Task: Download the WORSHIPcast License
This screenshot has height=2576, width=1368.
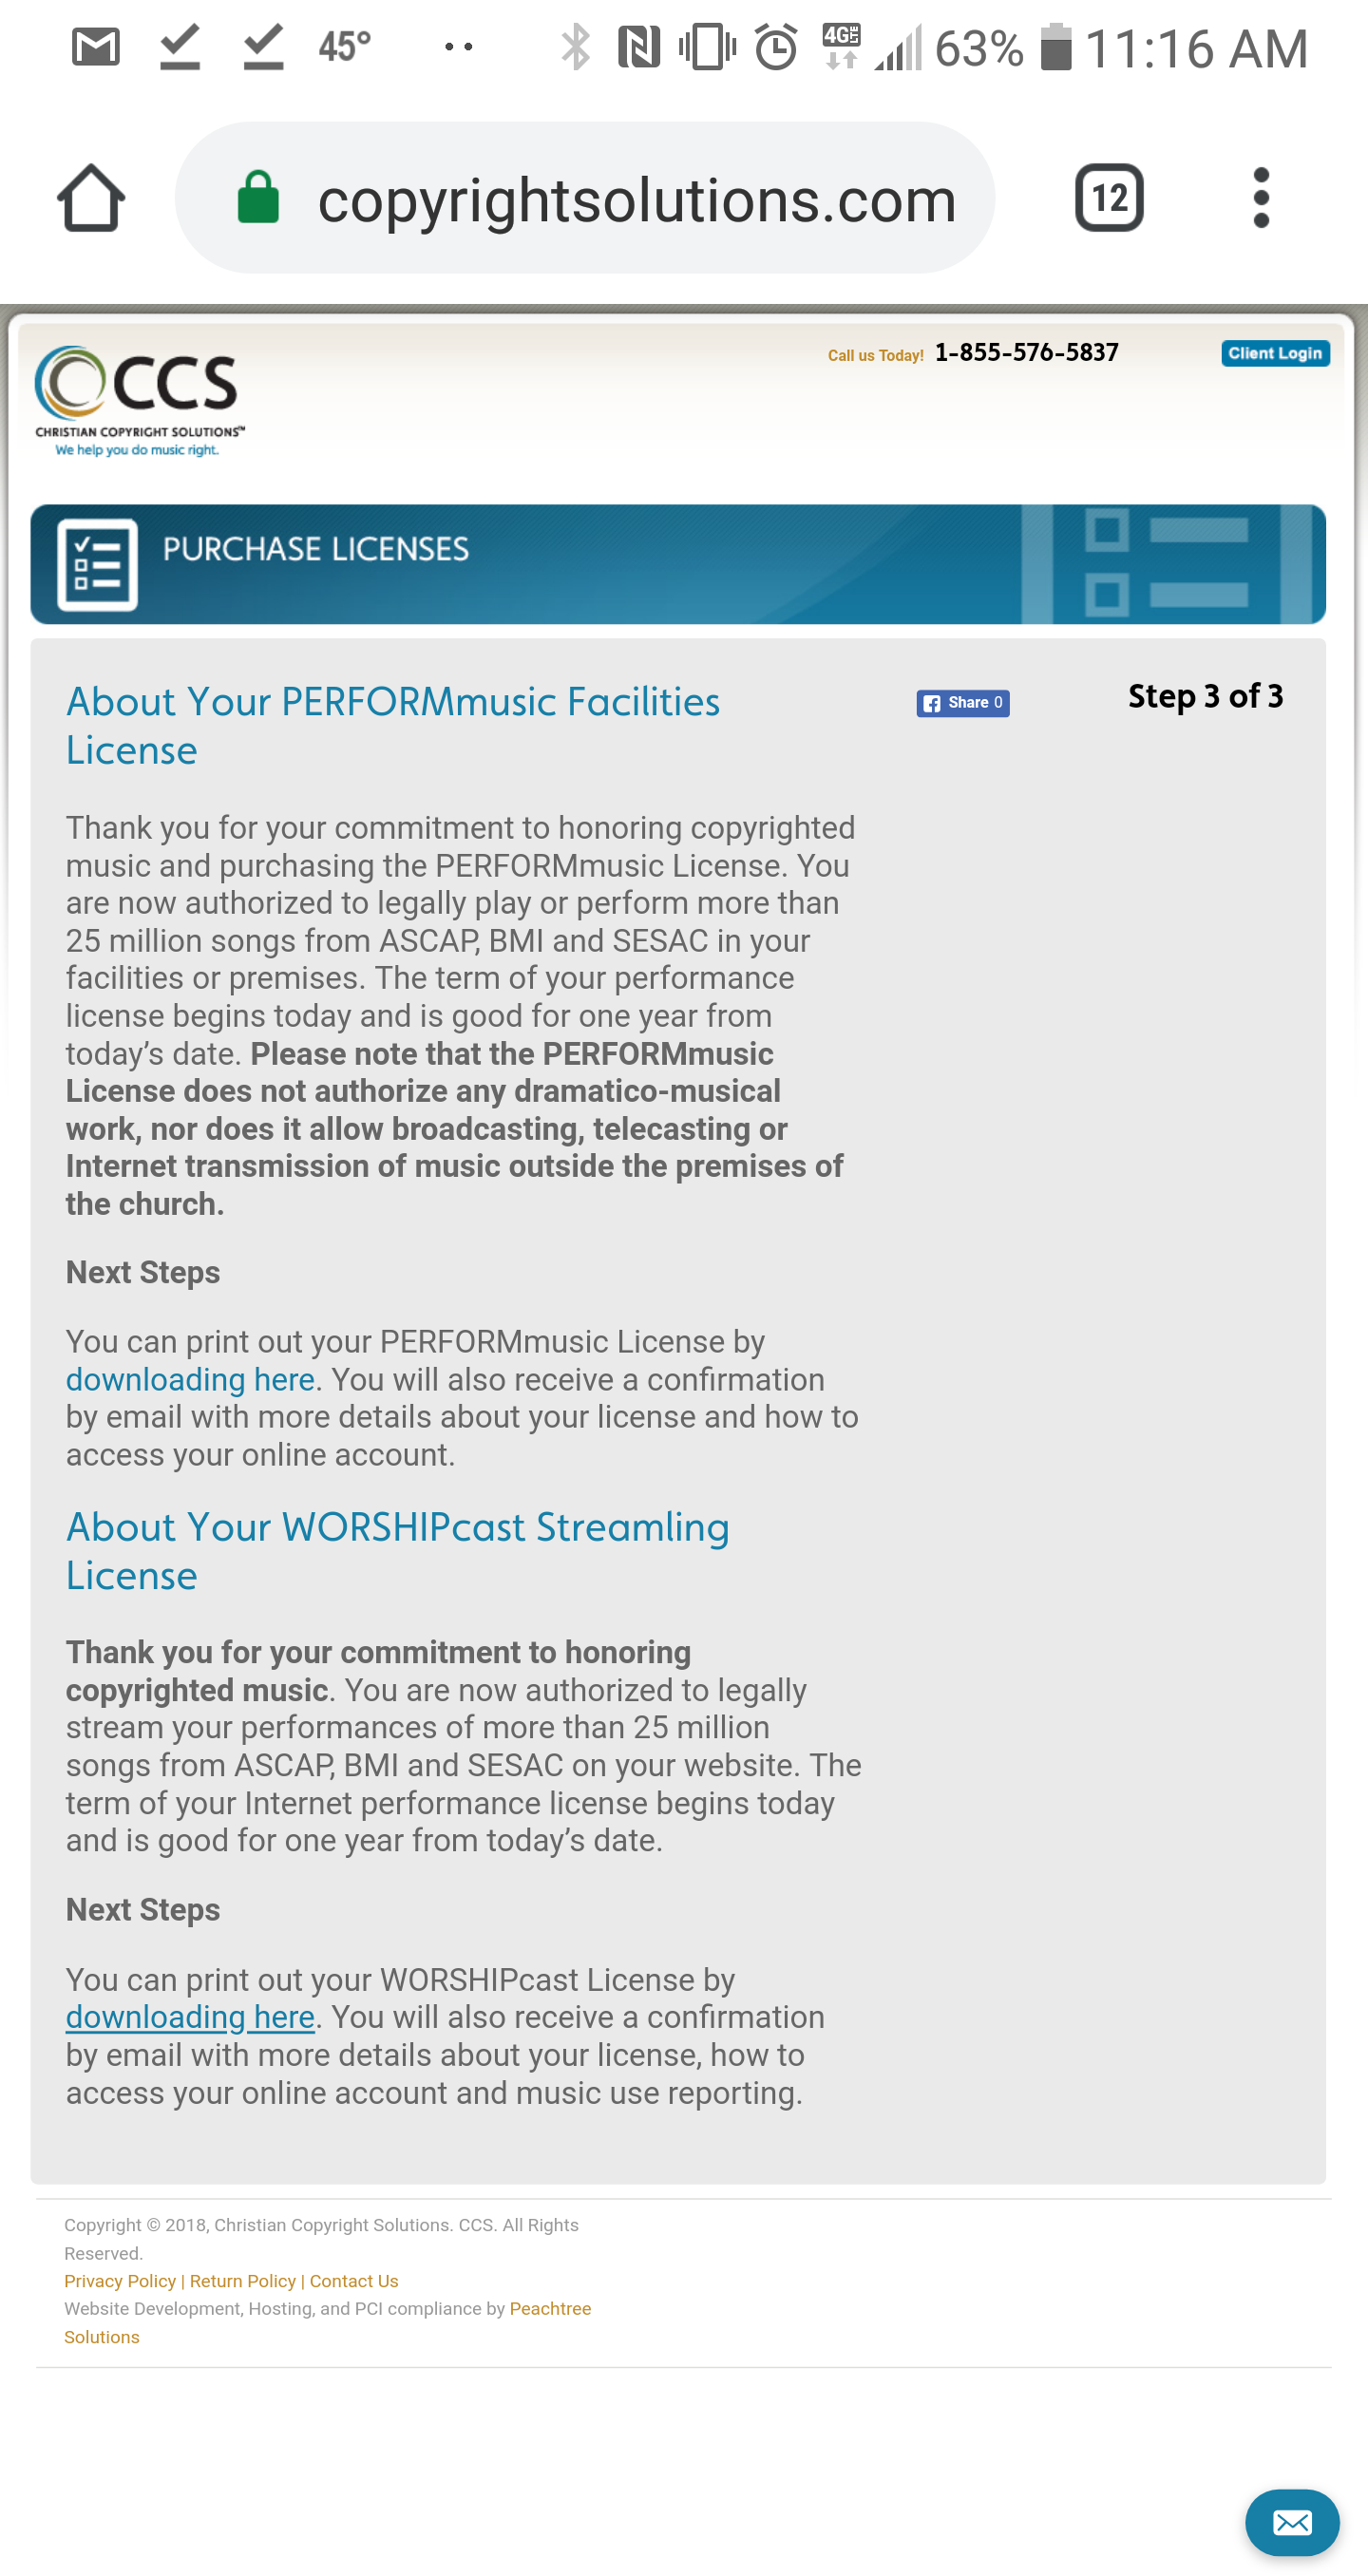Action: click(x=190, y=2017)
